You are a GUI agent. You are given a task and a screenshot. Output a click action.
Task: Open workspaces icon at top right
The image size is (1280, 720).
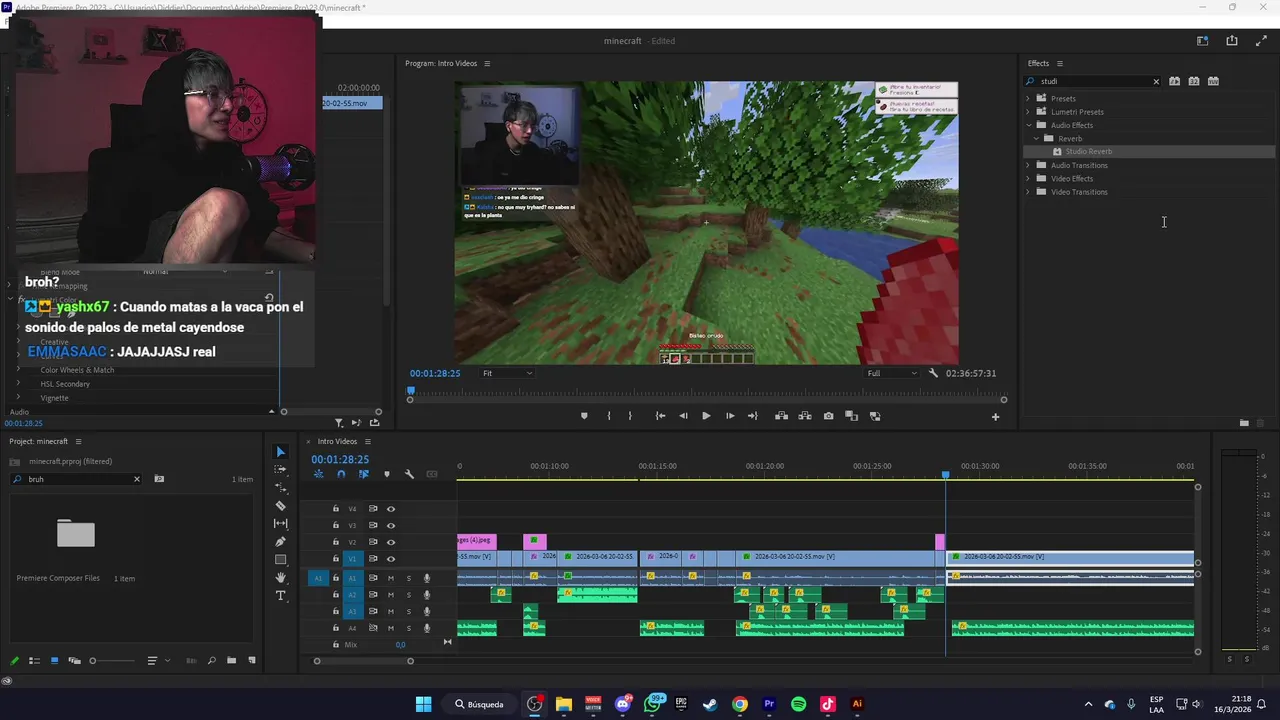pyautogui.click(x=1202, y=41)
